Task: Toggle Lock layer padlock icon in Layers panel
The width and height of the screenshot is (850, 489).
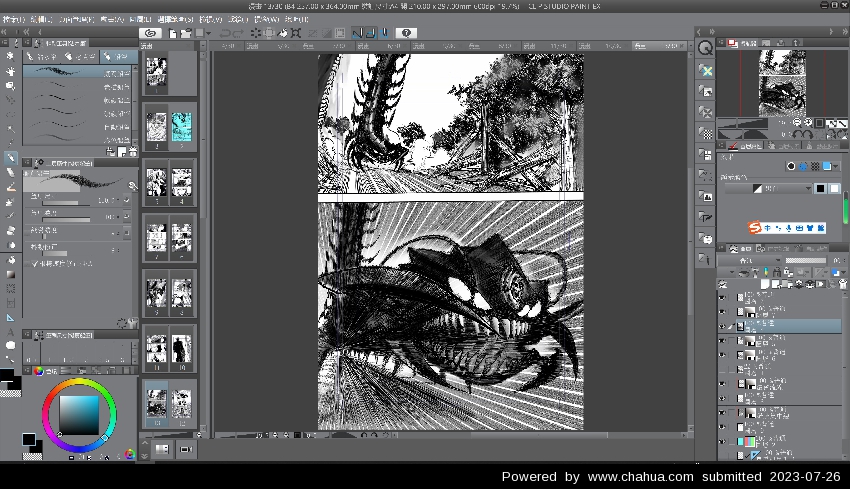Action: [777, 272]
